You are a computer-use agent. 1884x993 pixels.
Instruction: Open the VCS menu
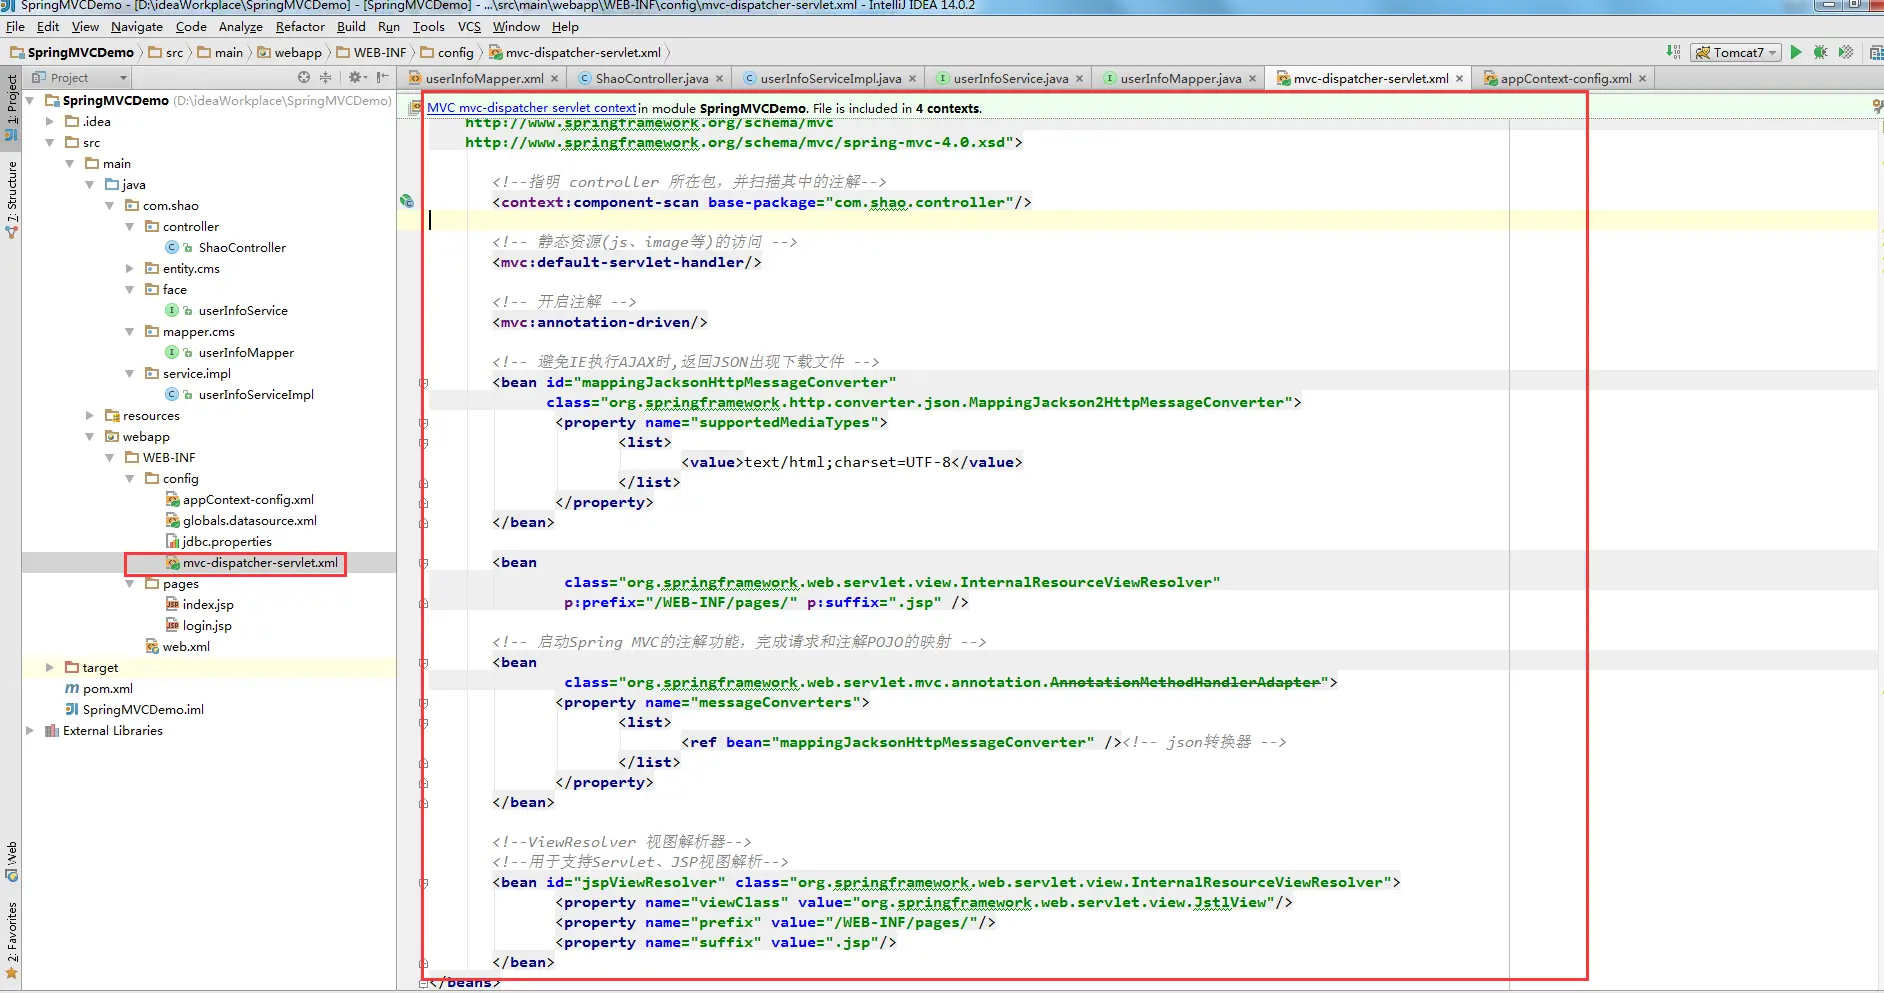coord(469,27)
